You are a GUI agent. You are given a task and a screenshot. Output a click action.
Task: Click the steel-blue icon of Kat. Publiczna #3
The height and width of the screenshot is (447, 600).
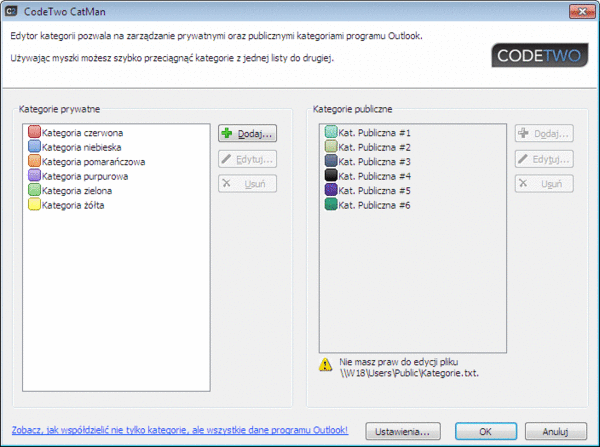331,161
